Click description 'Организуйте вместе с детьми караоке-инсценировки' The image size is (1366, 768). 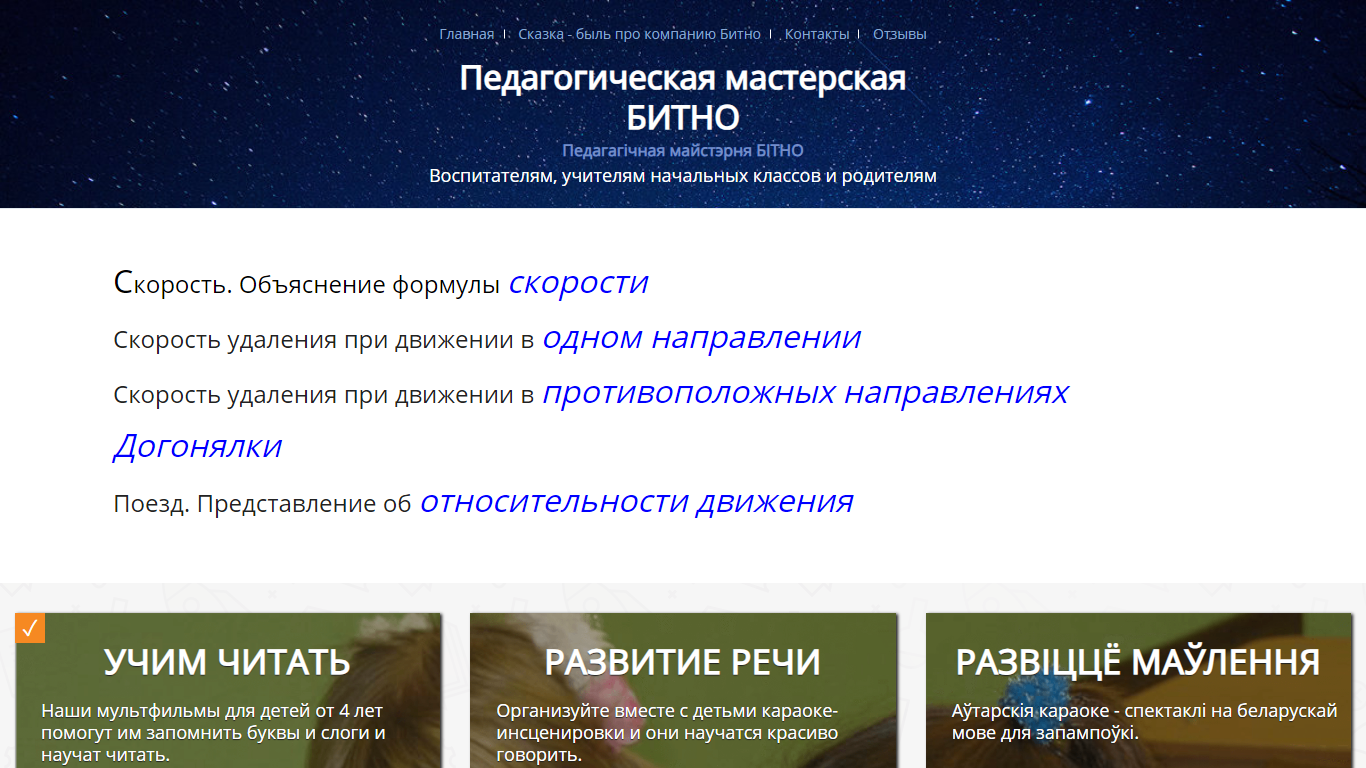667,722
